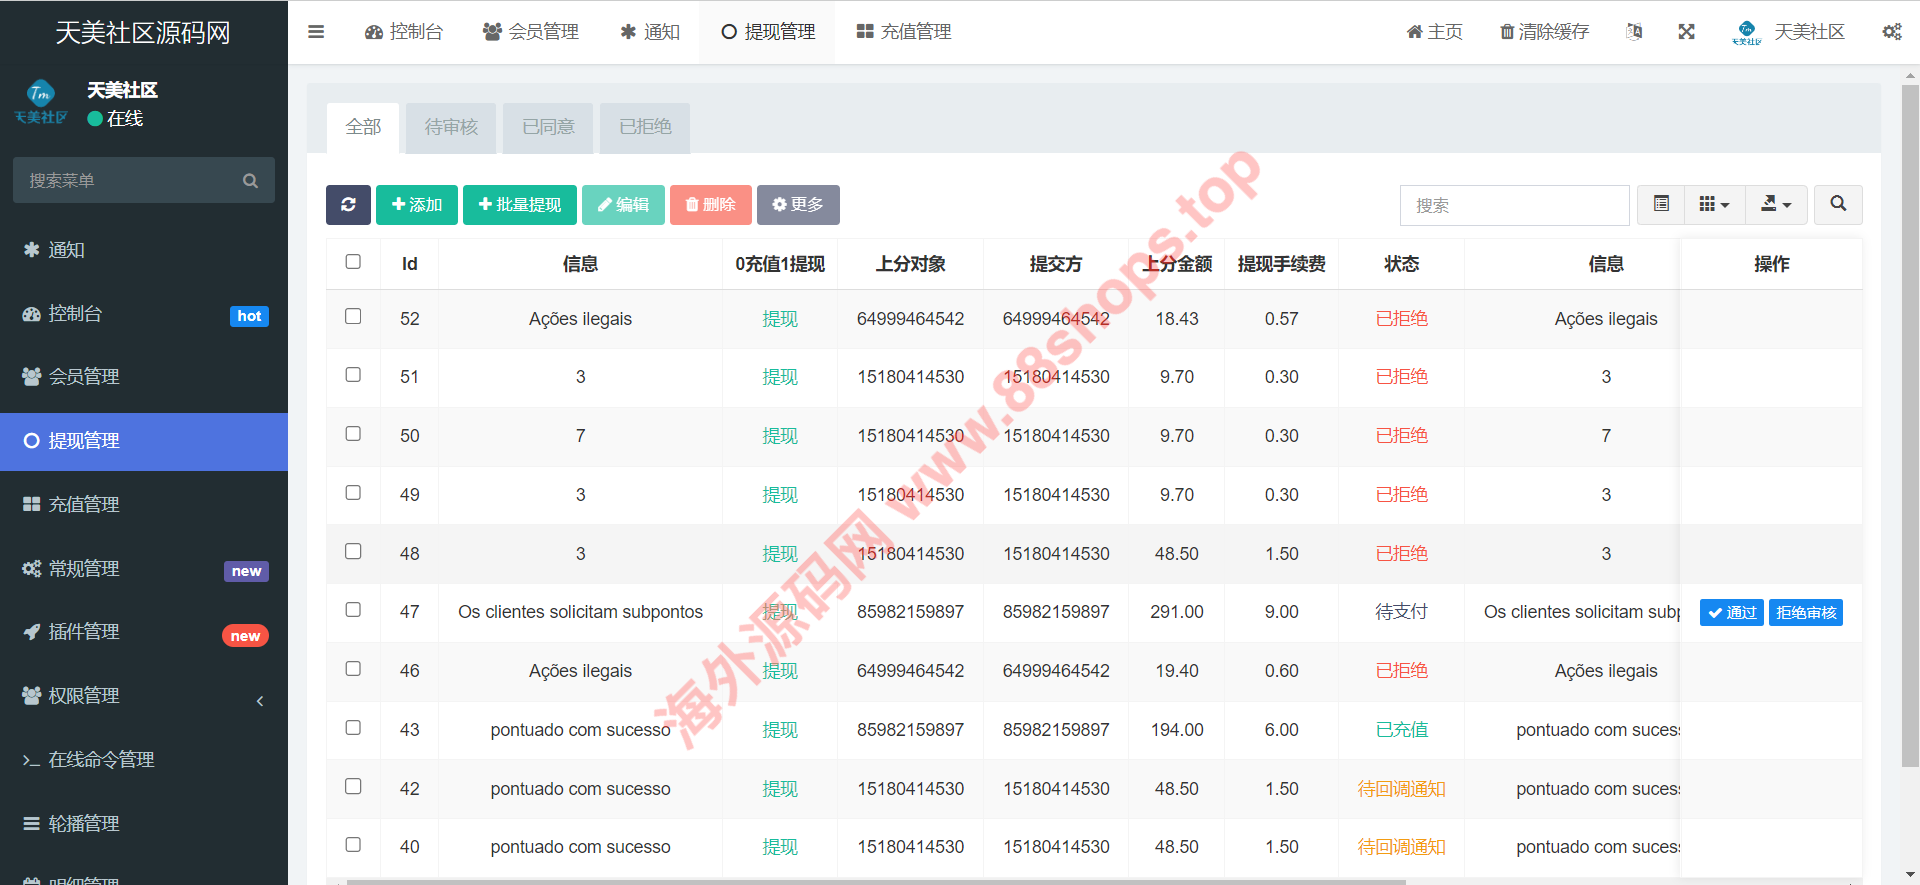Open 充值管理 in top navigation
The height and width of the screenshot is (885, 1920).
pyautogui.click(x=904, y=32)
